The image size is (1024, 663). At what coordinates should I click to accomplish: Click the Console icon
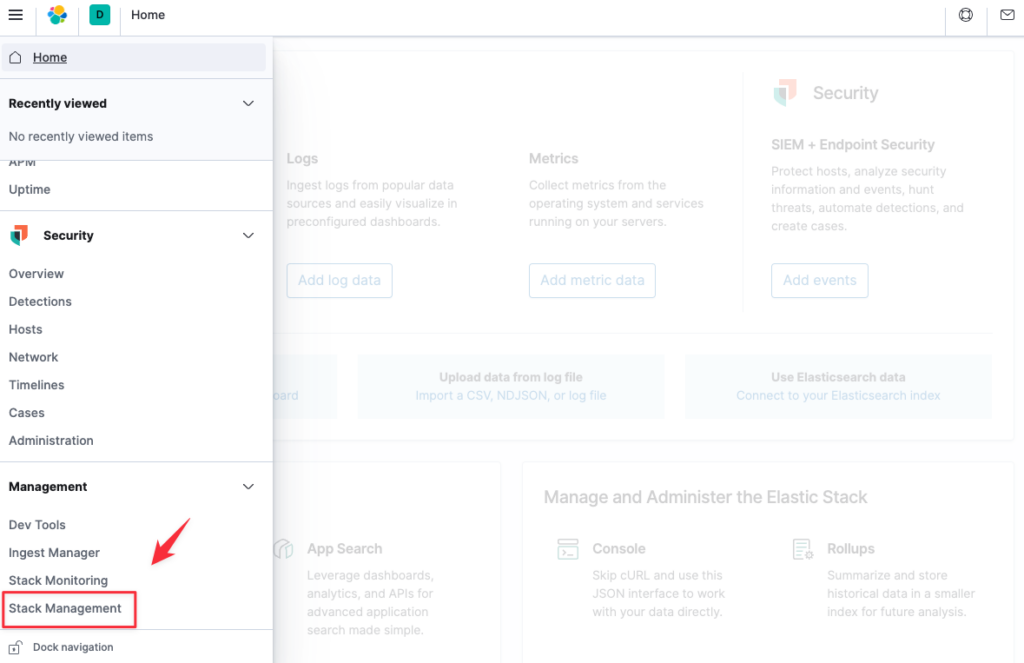point(568,549)
